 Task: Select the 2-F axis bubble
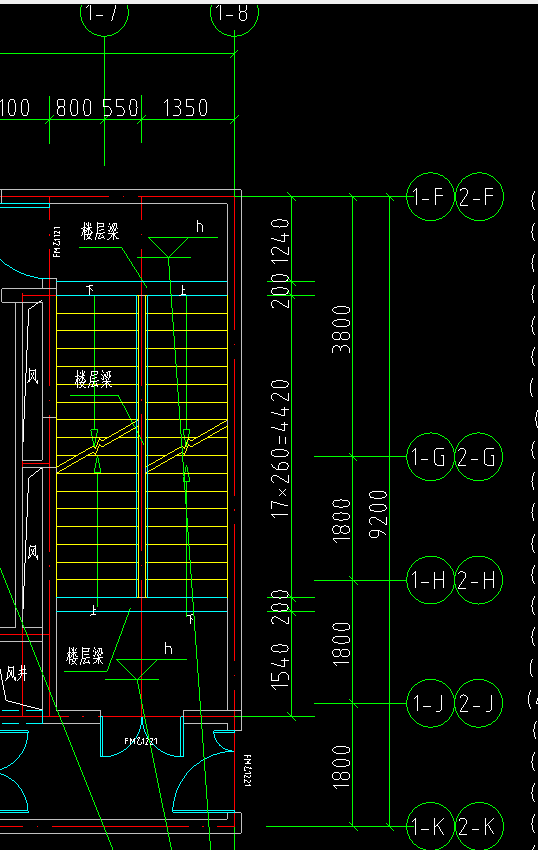coord(479,196)
